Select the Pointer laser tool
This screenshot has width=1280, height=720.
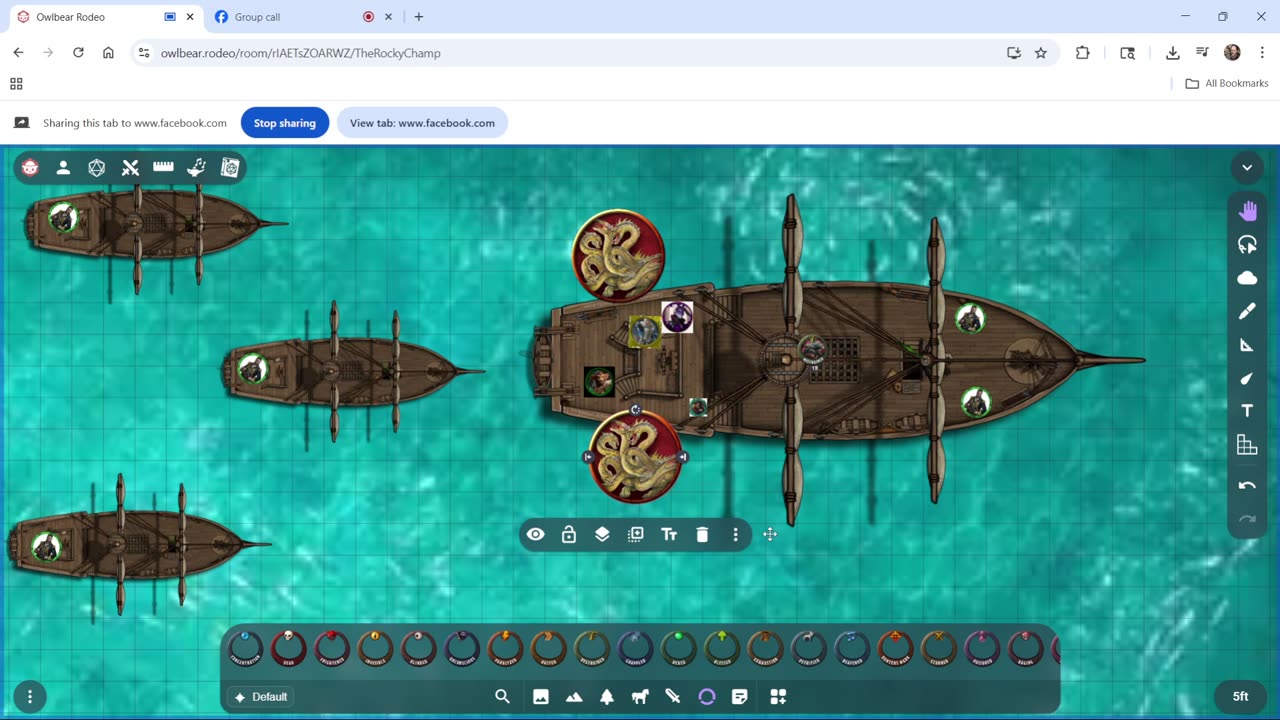(x=1247, y=378)
